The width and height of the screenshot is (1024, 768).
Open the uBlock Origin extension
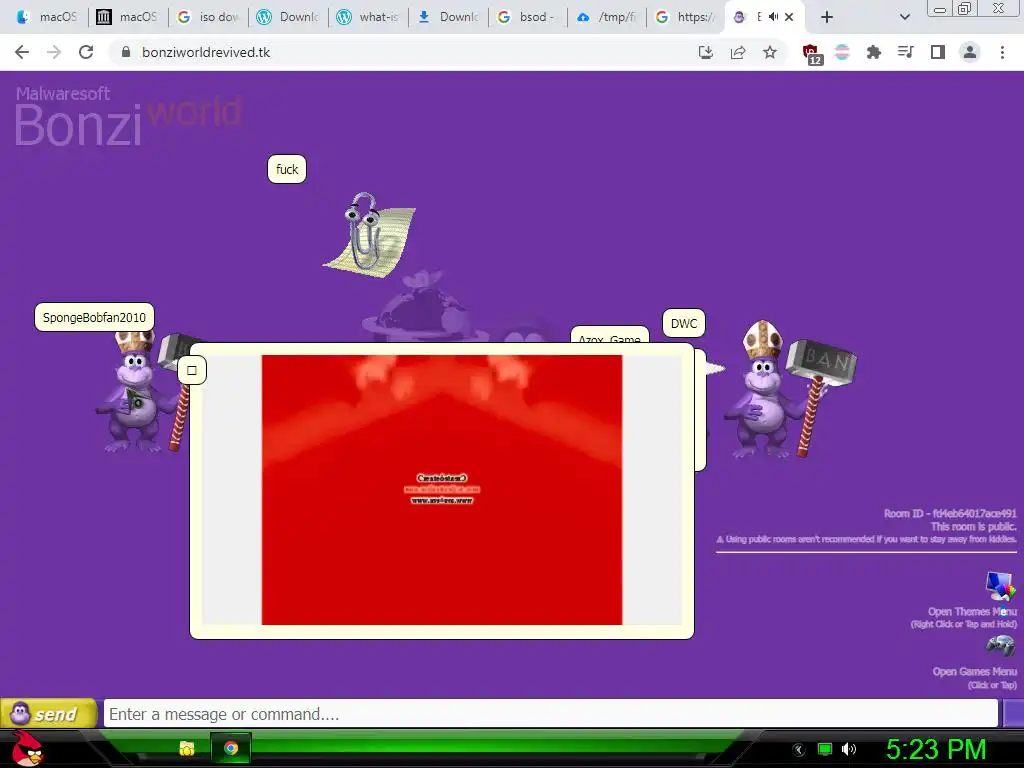[x=811, y=54]
